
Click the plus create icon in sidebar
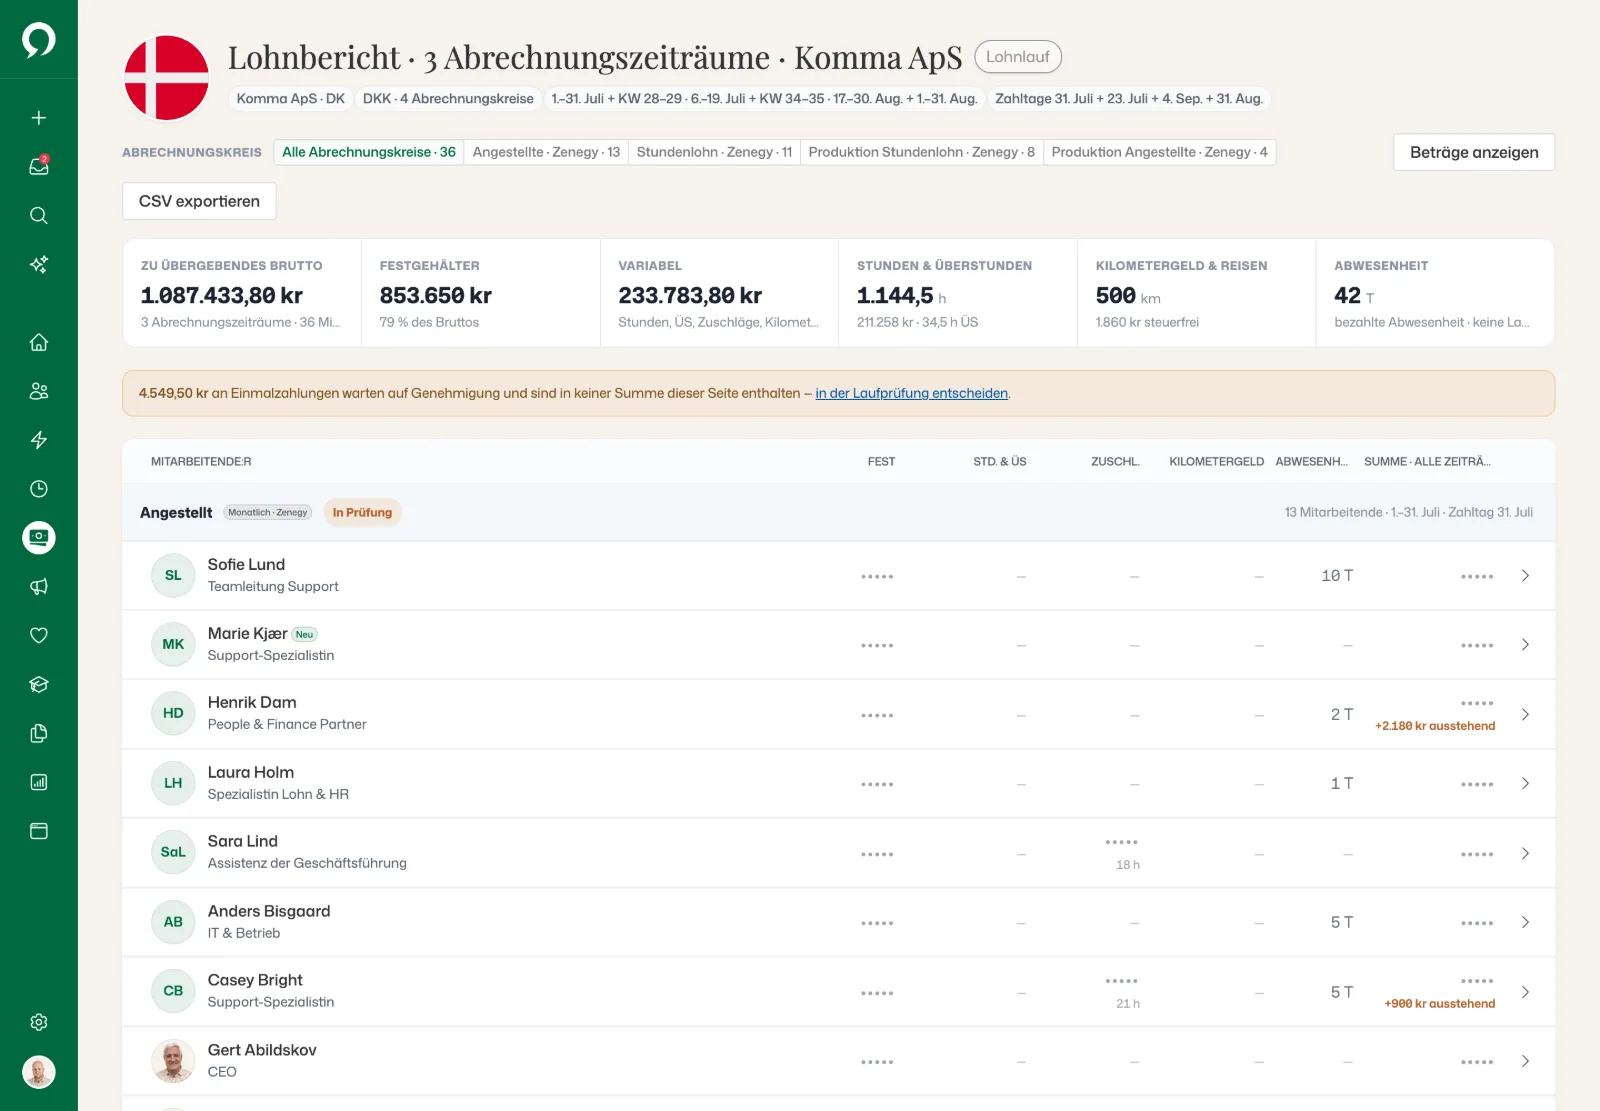coord(39,118)
